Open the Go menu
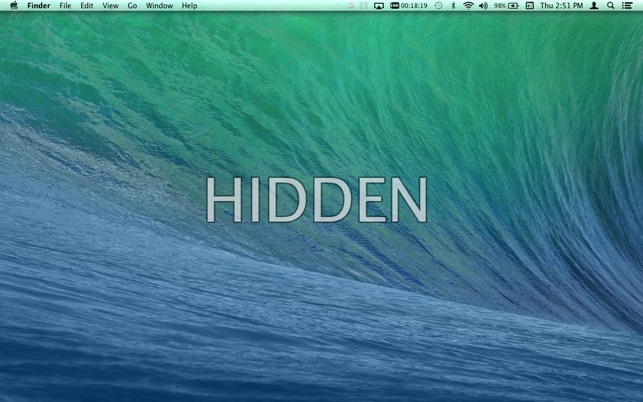The height and width of the screenshot is (402, 643). [x=132, y=6]
